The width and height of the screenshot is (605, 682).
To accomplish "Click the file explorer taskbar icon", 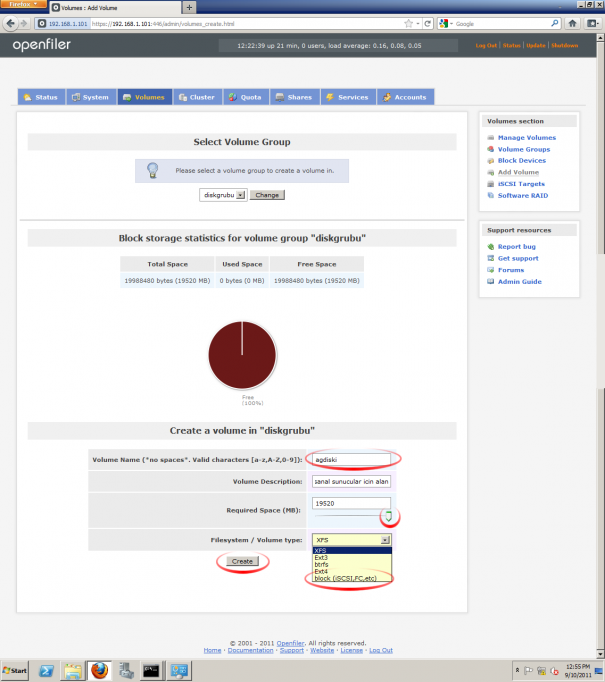I will tap(73, 671).
